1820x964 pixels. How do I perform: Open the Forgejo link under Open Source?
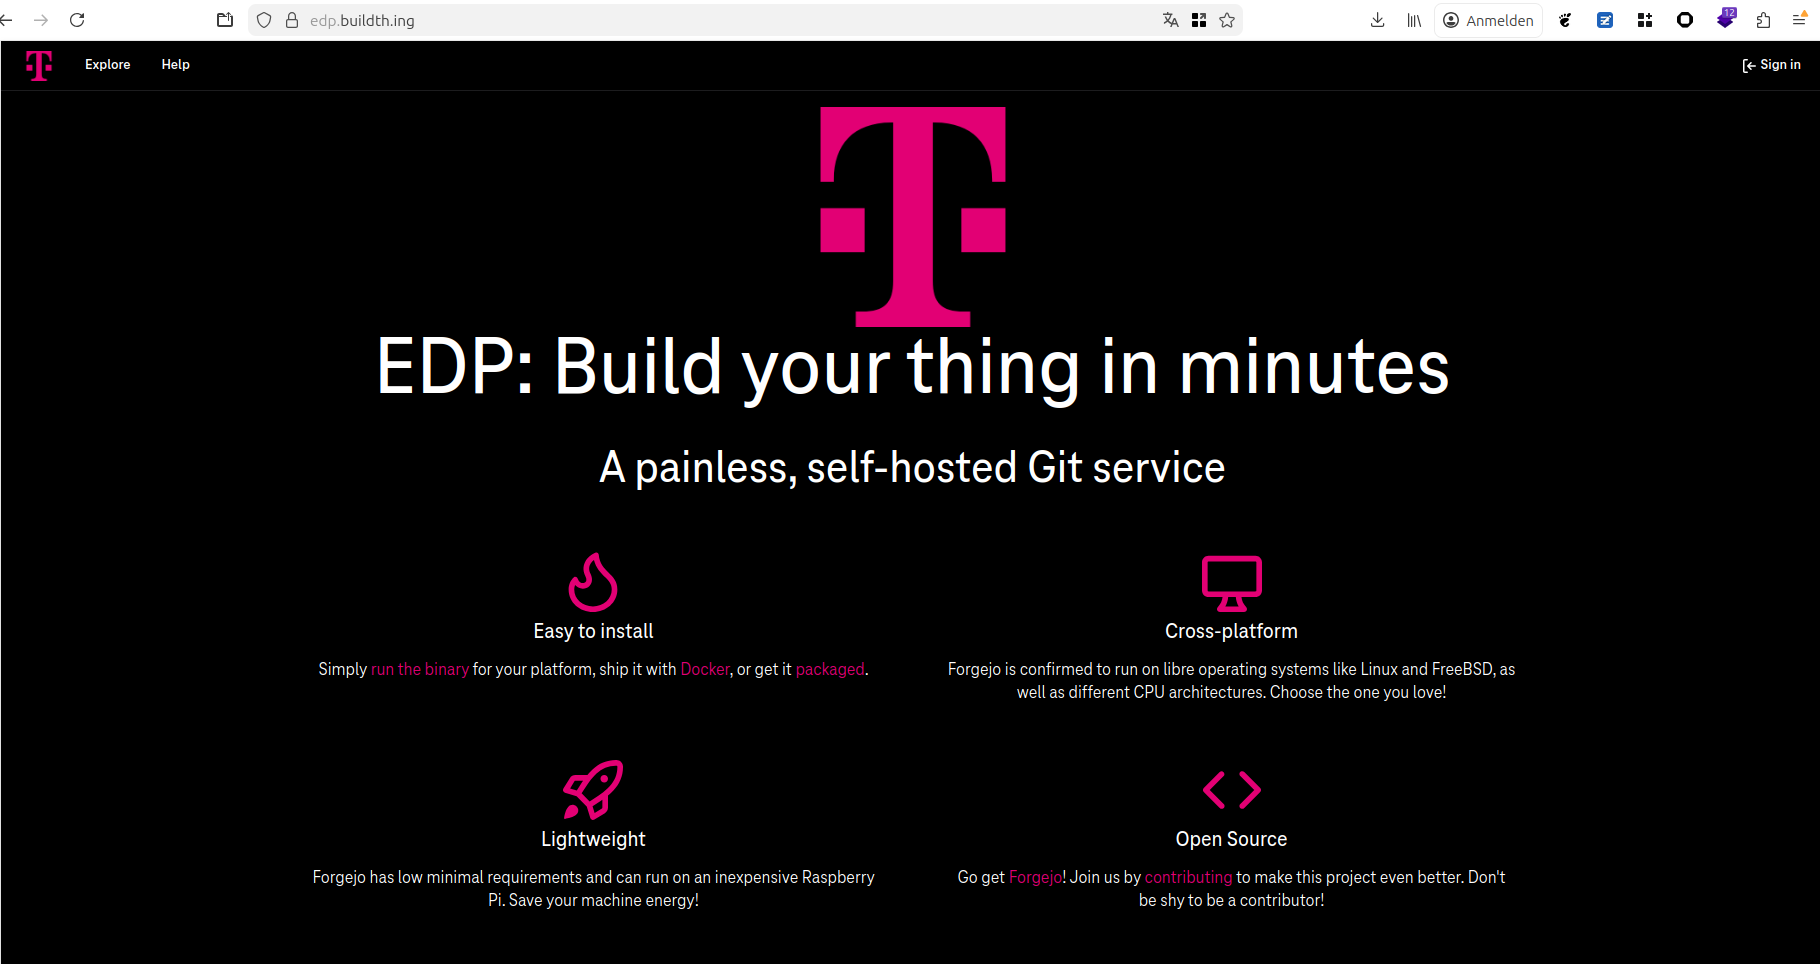tap(1036, 877)
